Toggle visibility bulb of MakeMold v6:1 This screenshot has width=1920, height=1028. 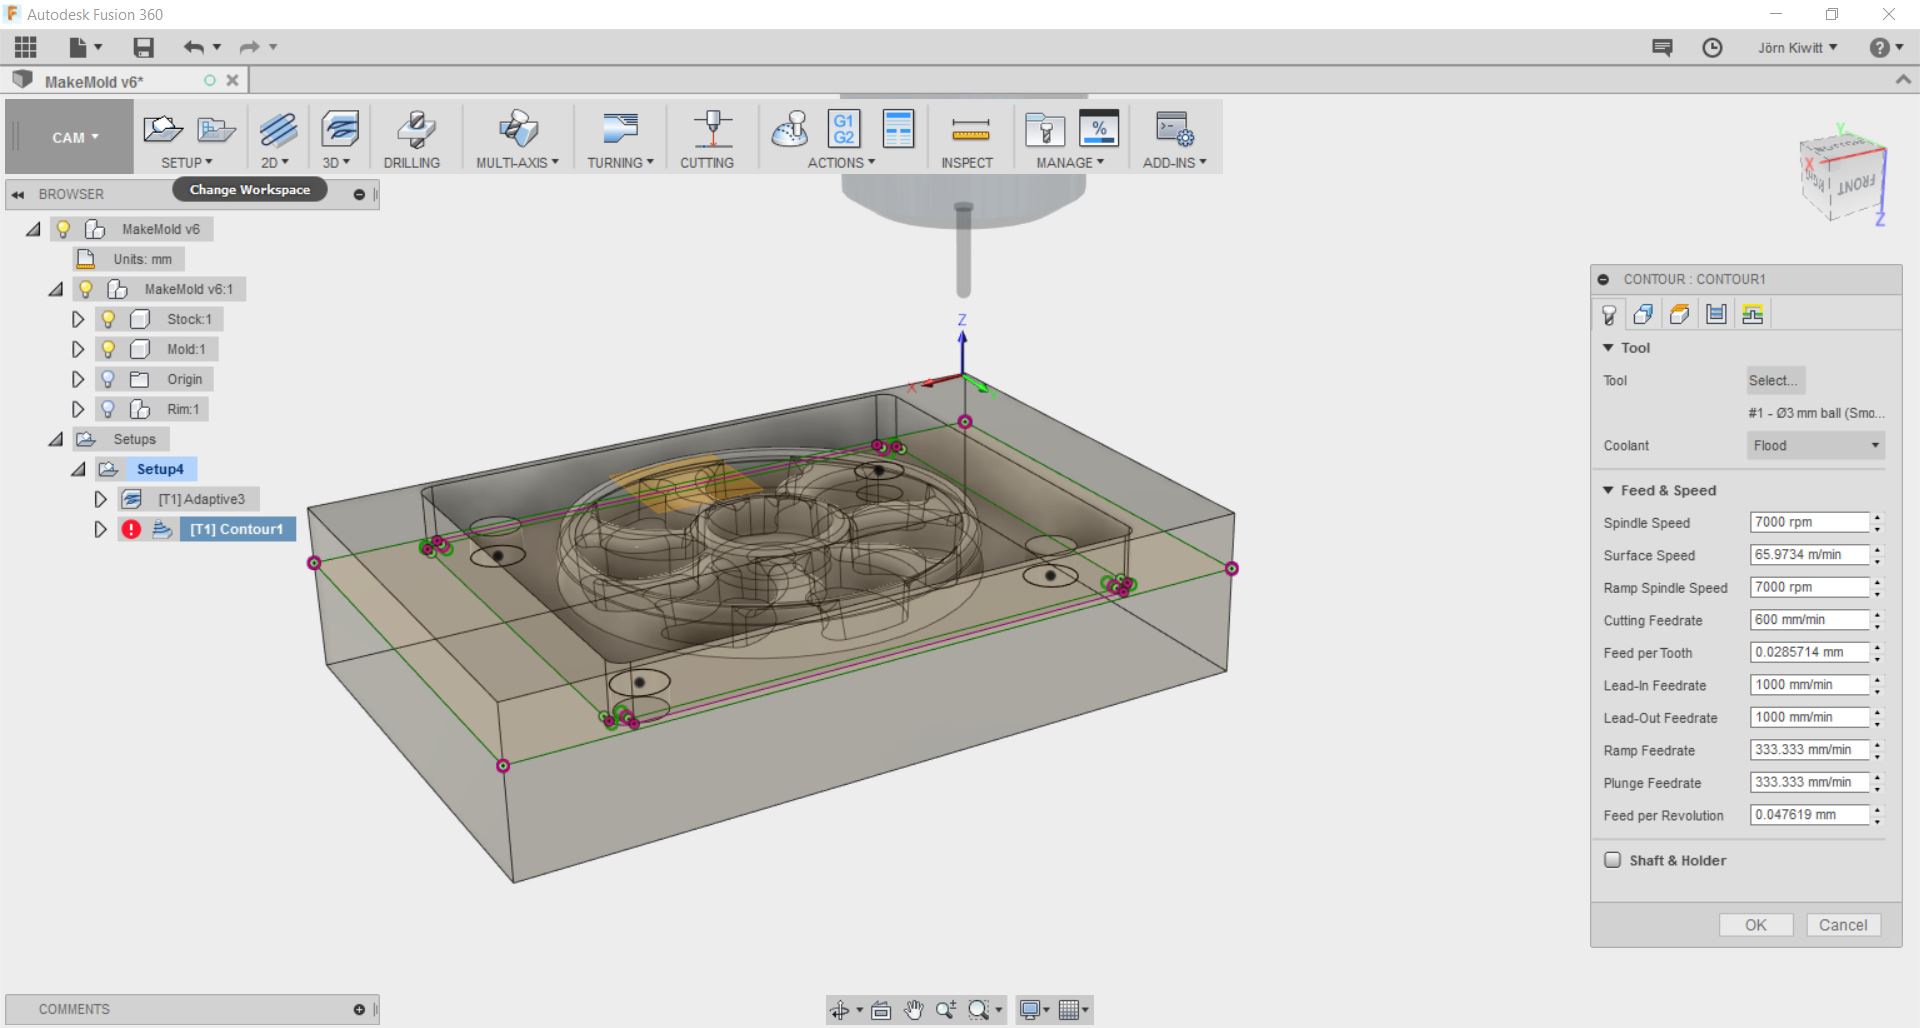[86, 289]
